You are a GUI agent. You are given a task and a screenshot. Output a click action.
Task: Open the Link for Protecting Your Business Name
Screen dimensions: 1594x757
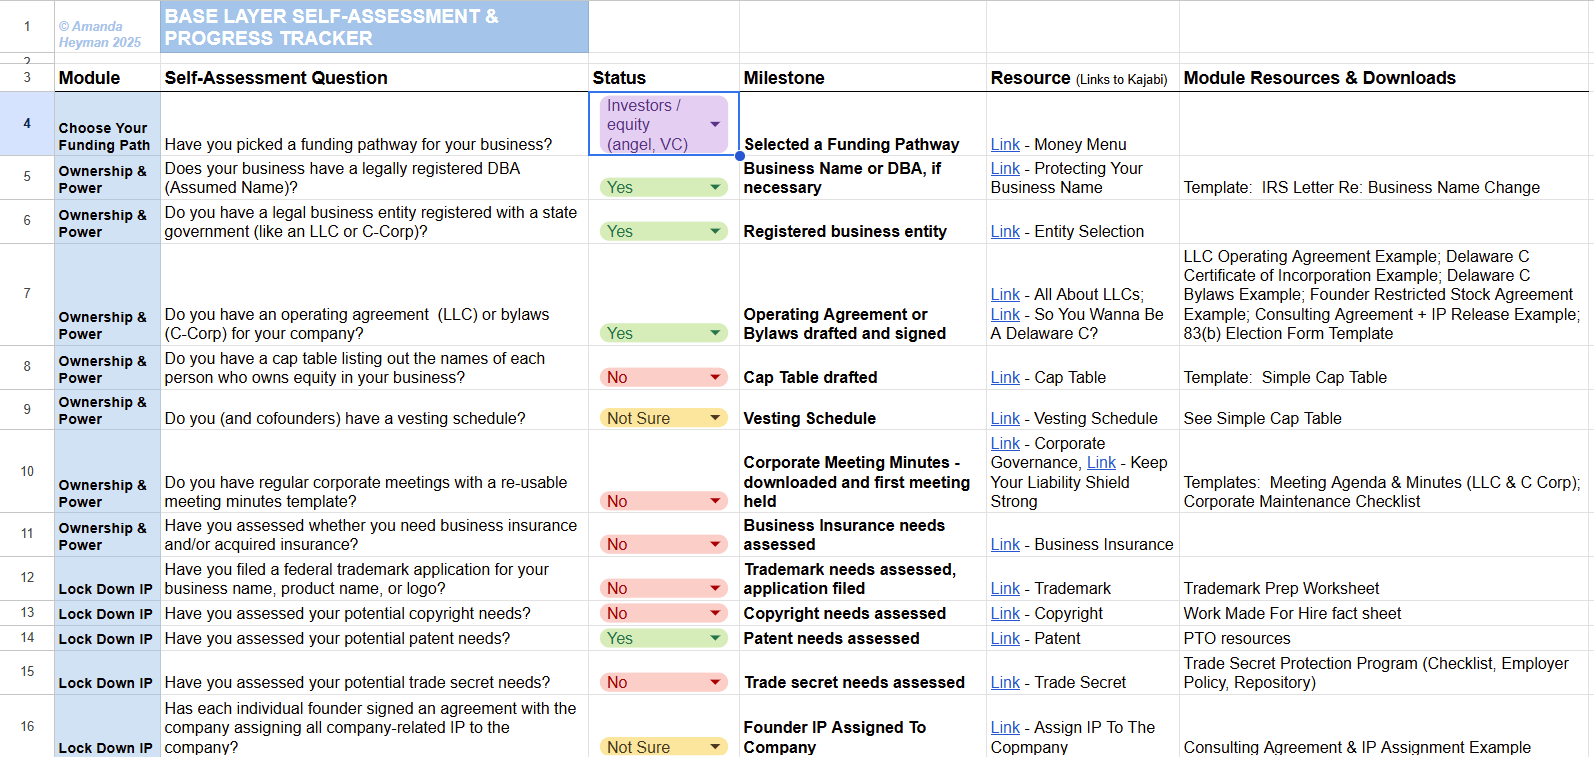tap(1005, 169)
